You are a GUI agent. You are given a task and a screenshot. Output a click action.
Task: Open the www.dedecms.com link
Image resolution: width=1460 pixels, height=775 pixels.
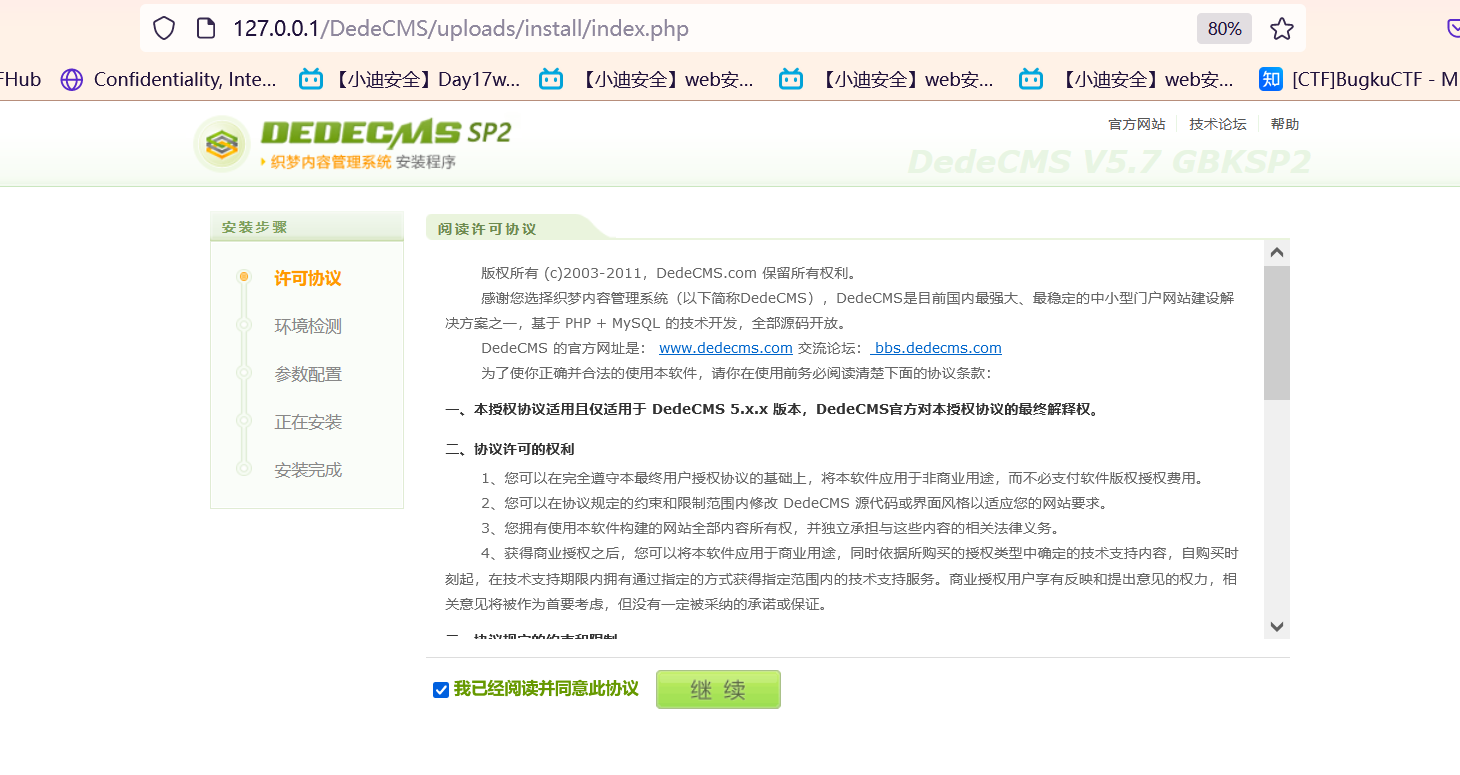pyautogui.click(x=726, y=348)
